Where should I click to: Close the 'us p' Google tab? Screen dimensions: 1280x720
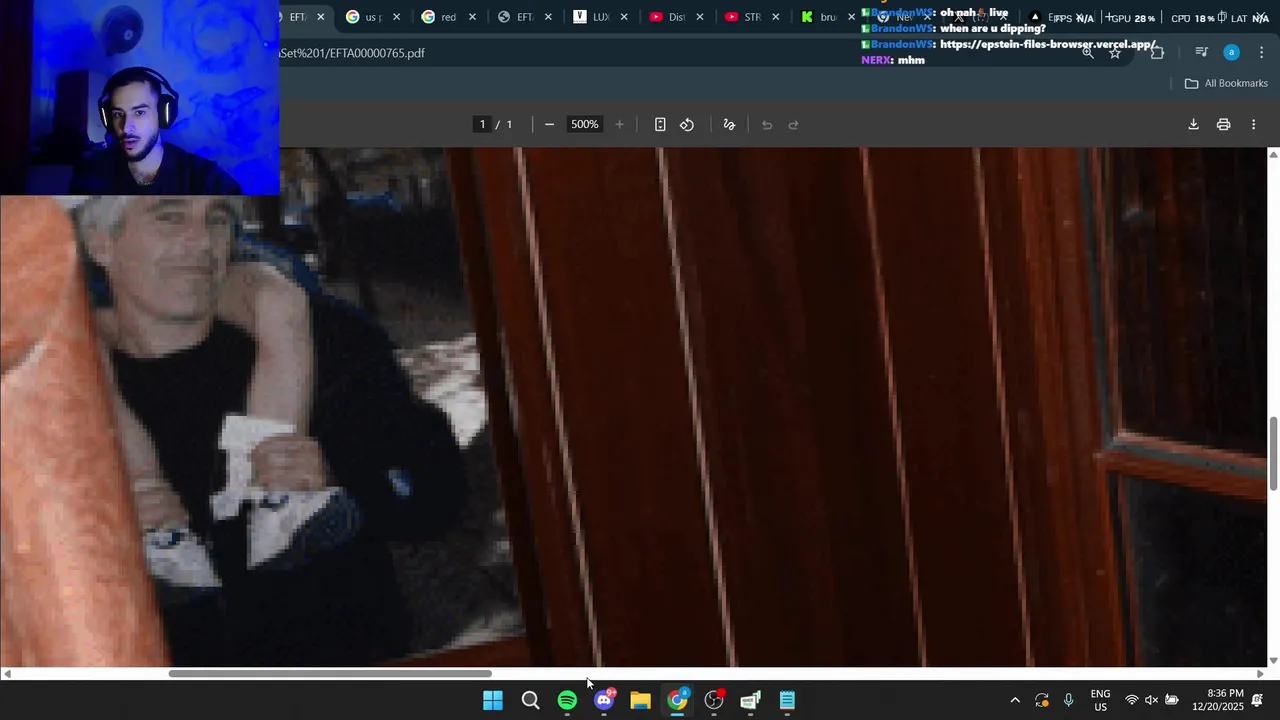click(x=397, y=17)
